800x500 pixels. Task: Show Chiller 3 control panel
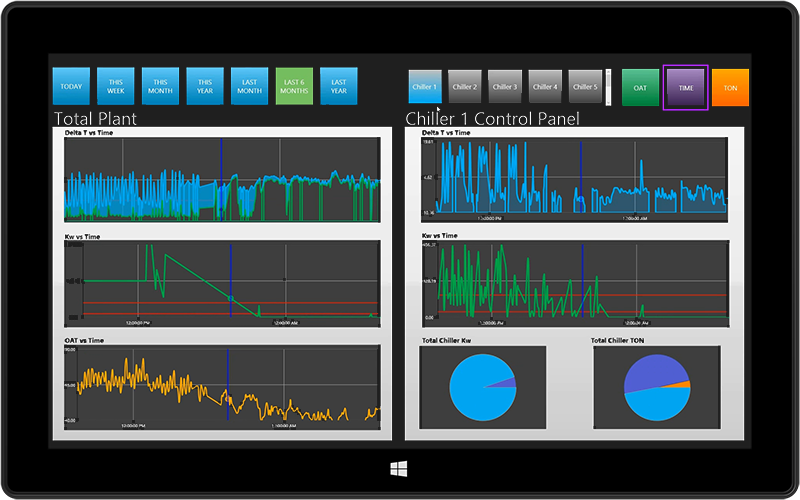click(505, 87)
